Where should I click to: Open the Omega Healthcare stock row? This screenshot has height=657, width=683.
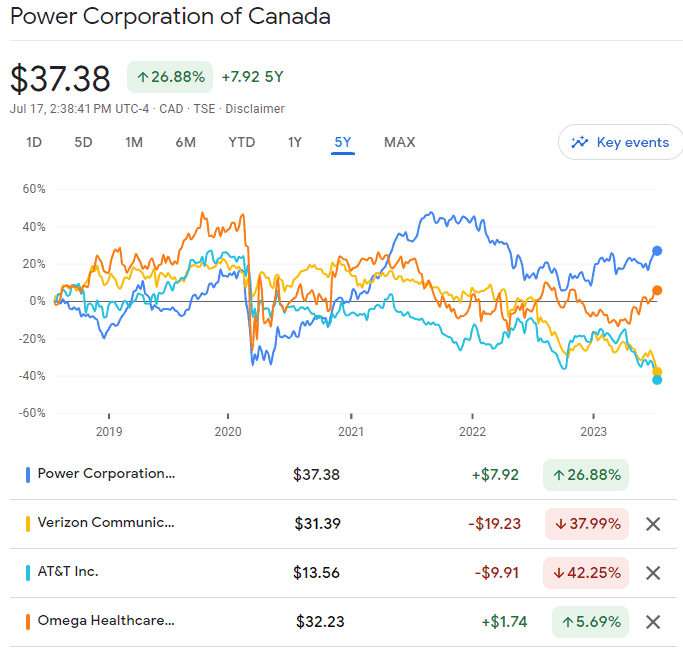105,621
